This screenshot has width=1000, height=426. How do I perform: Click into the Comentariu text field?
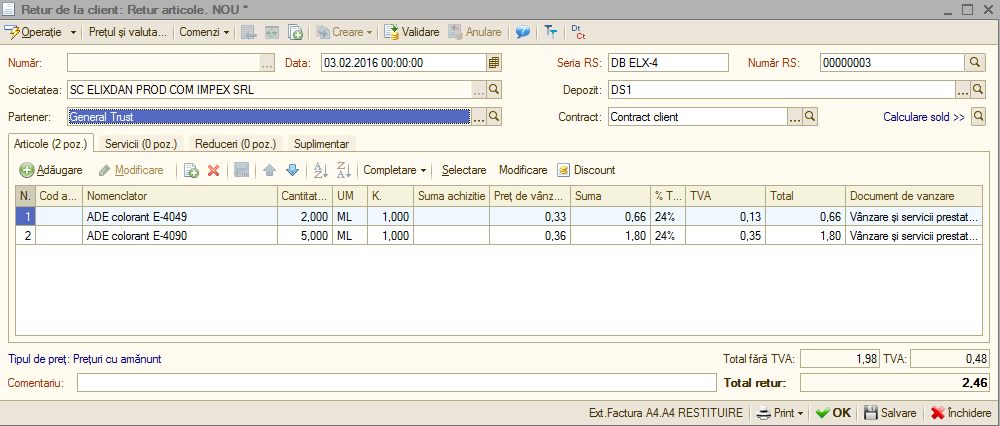point(397,383)
